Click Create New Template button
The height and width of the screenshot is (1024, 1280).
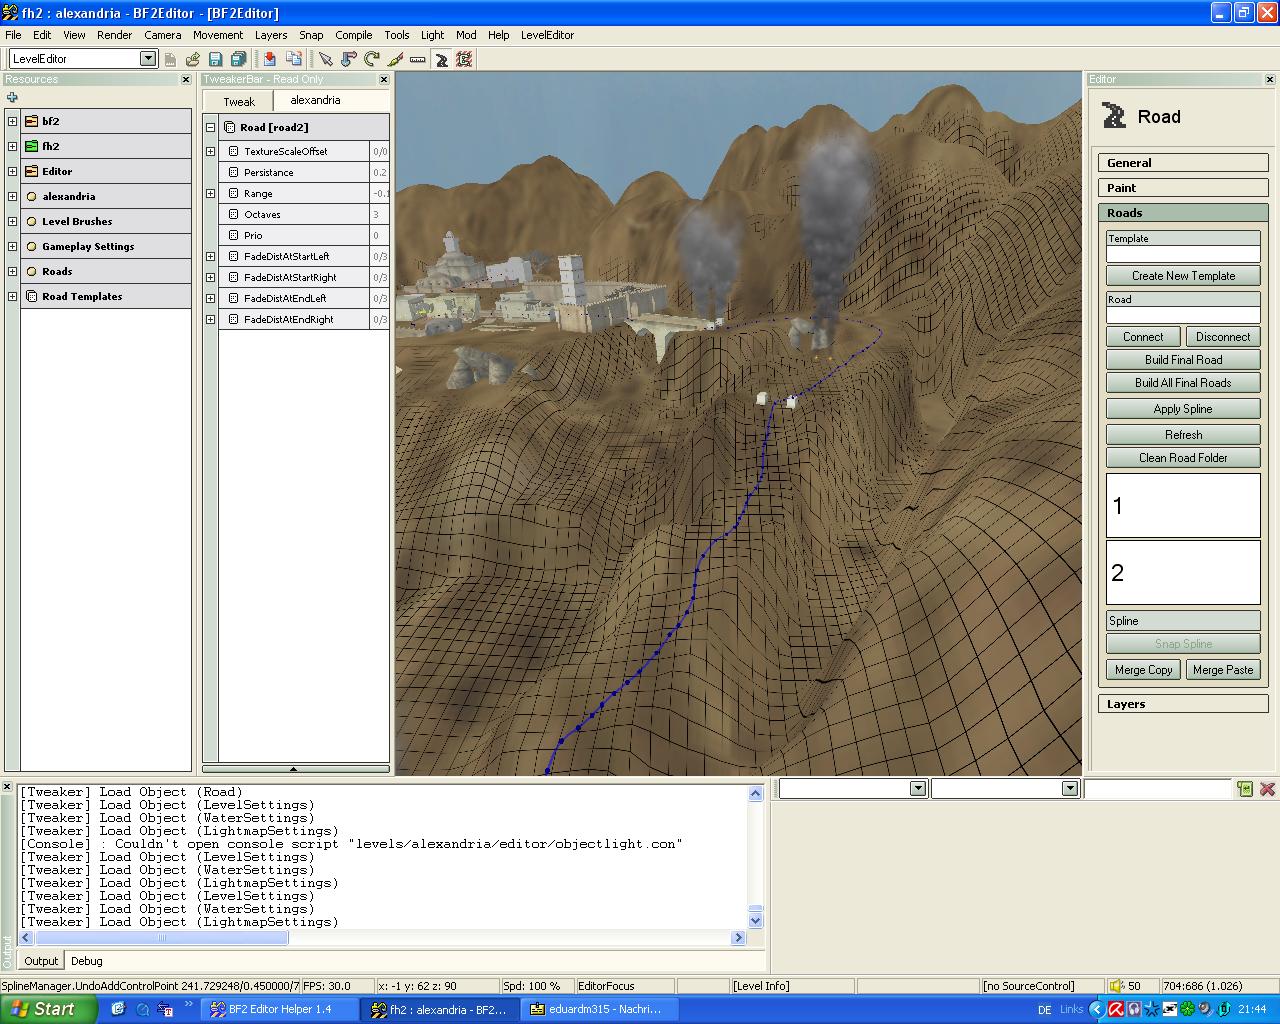pyautogui.click(x=1183, y=276)
